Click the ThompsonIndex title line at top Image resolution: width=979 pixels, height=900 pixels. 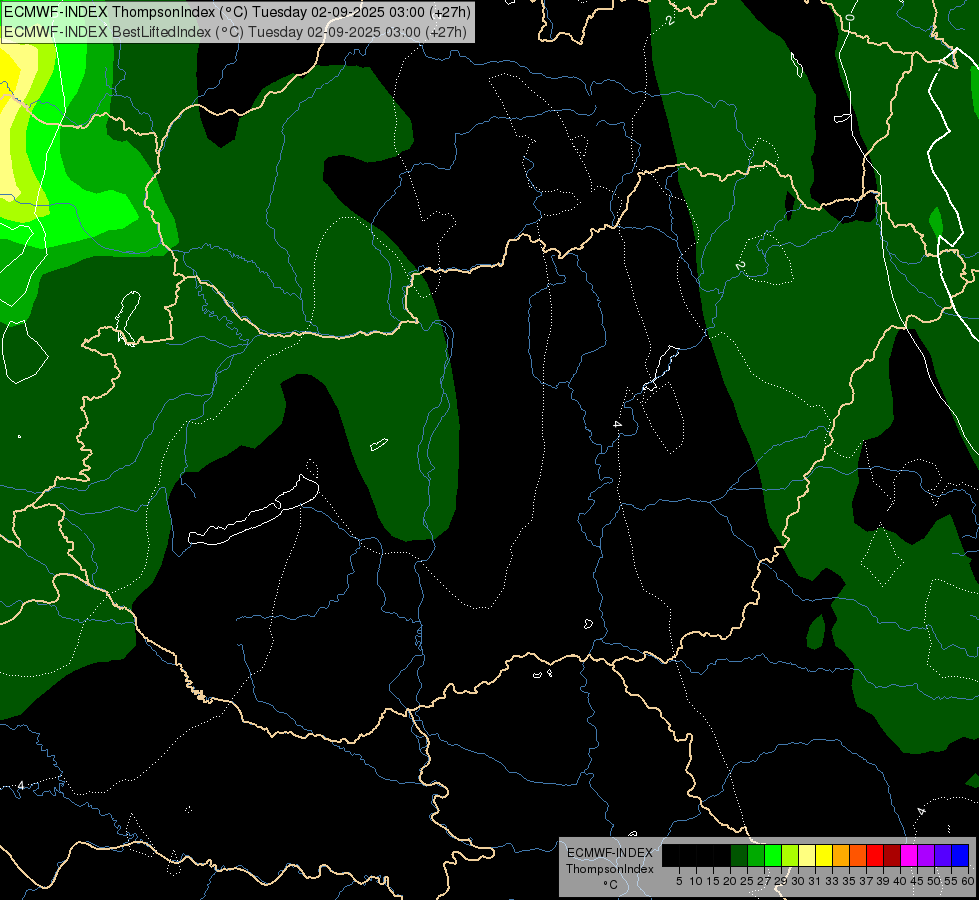[x=237, y=11]
